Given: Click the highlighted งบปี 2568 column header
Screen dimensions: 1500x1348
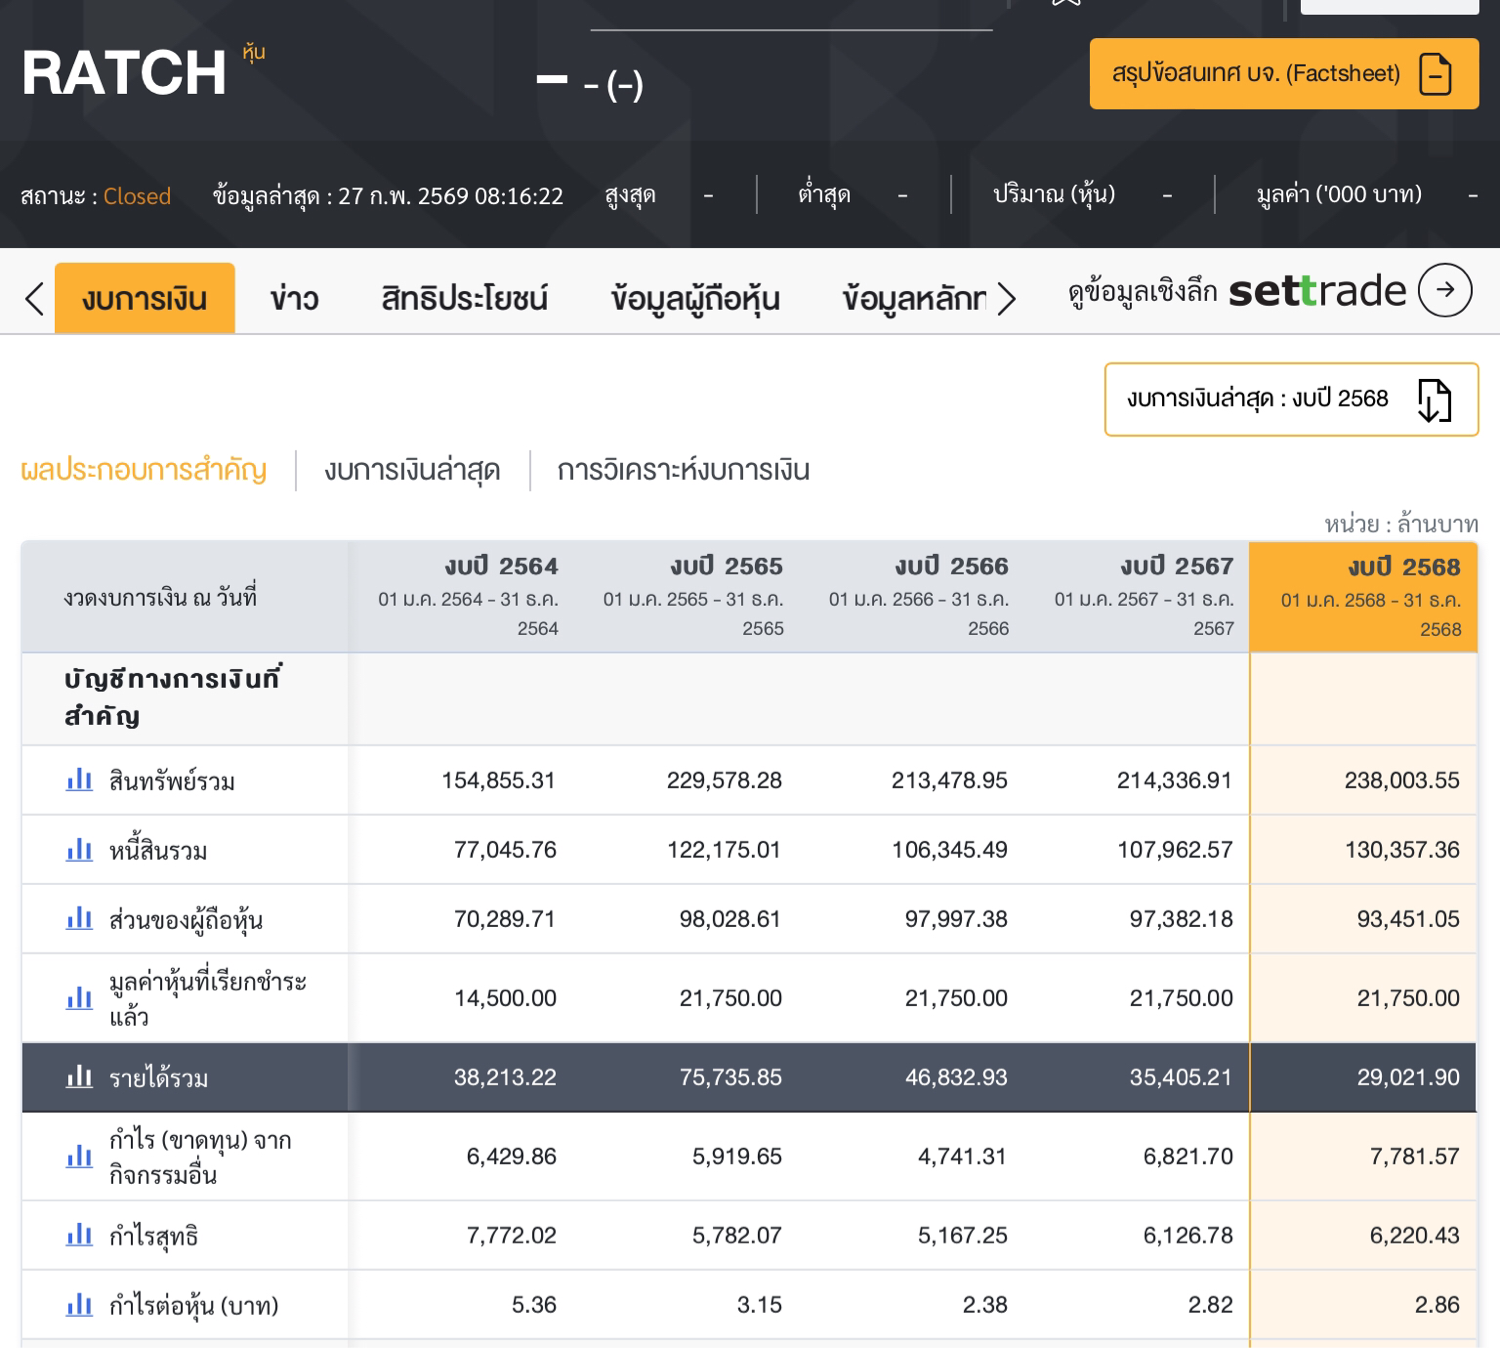Looking at the screenshot, I should tap(1364, 597).
